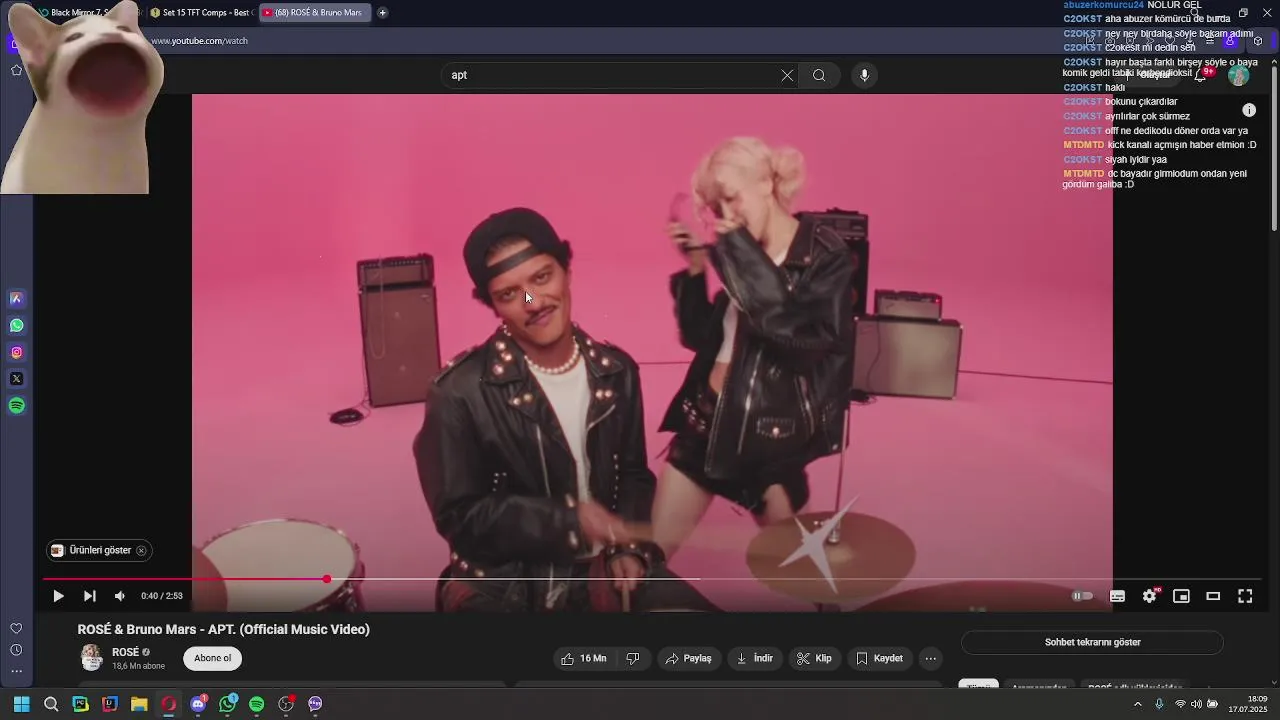Like the video with 16 Mn likes
1280x720 pixels.
[584, 658]
